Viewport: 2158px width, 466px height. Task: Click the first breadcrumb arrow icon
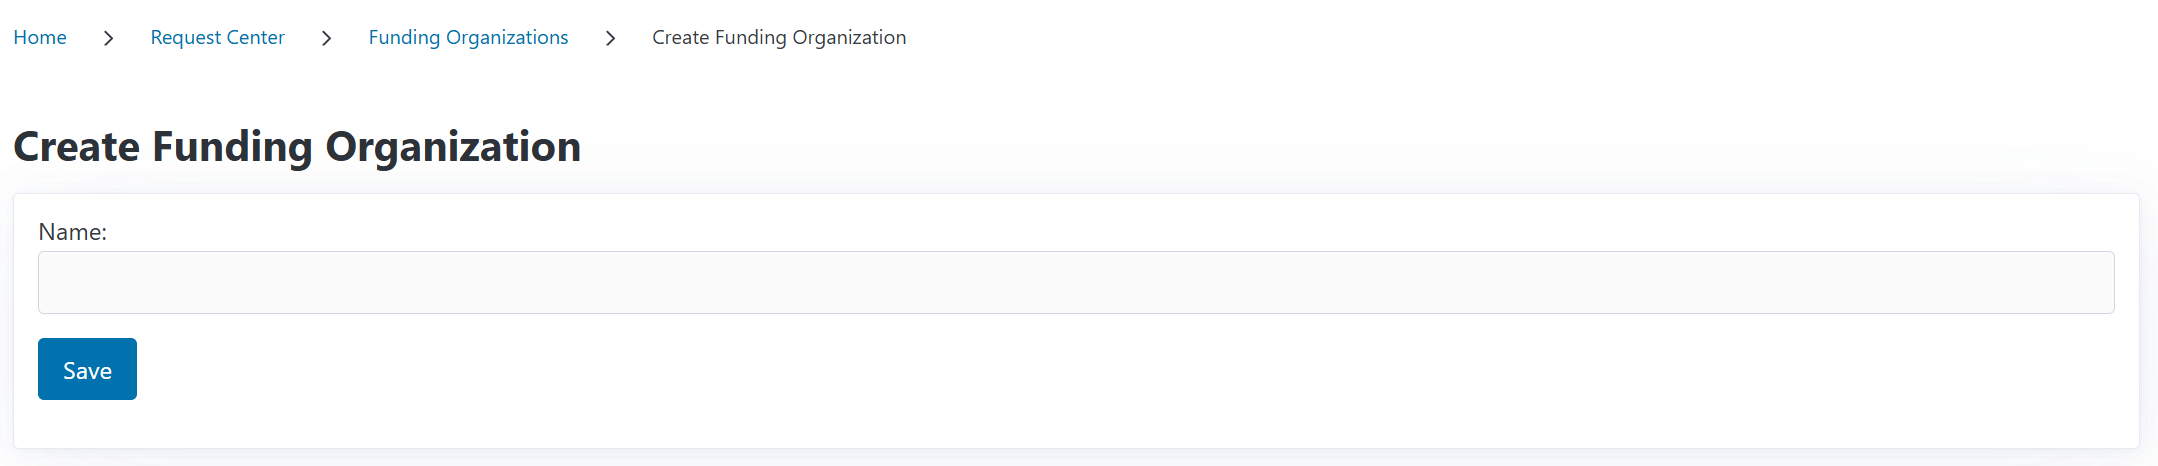pos(108,38)
